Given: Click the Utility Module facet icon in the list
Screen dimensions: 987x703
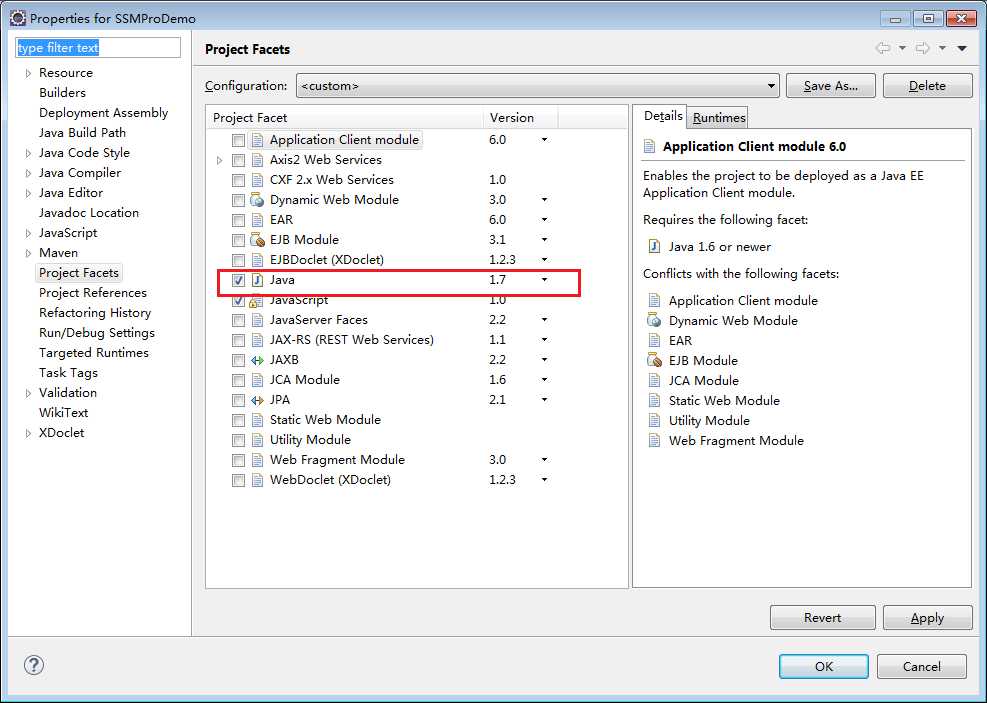Looking at the screenshot, I should pyautogui.click(x=257, y=440).
